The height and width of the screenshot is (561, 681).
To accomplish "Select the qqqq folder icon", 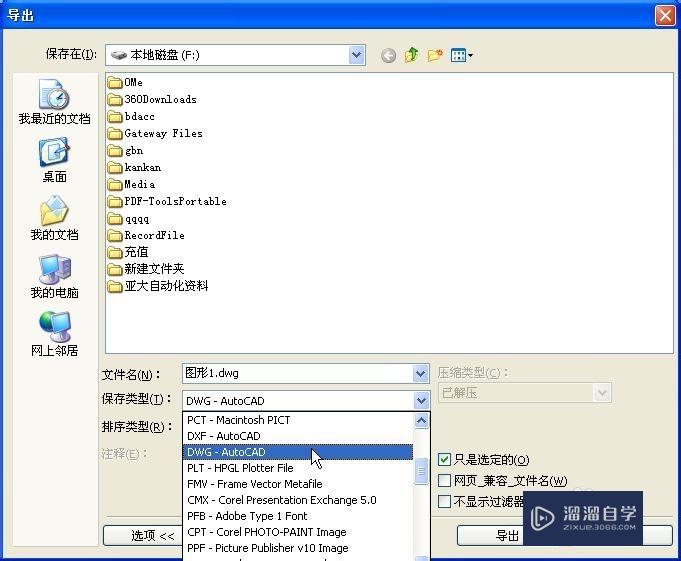I will pyautogui.click(x=115, y=218).
